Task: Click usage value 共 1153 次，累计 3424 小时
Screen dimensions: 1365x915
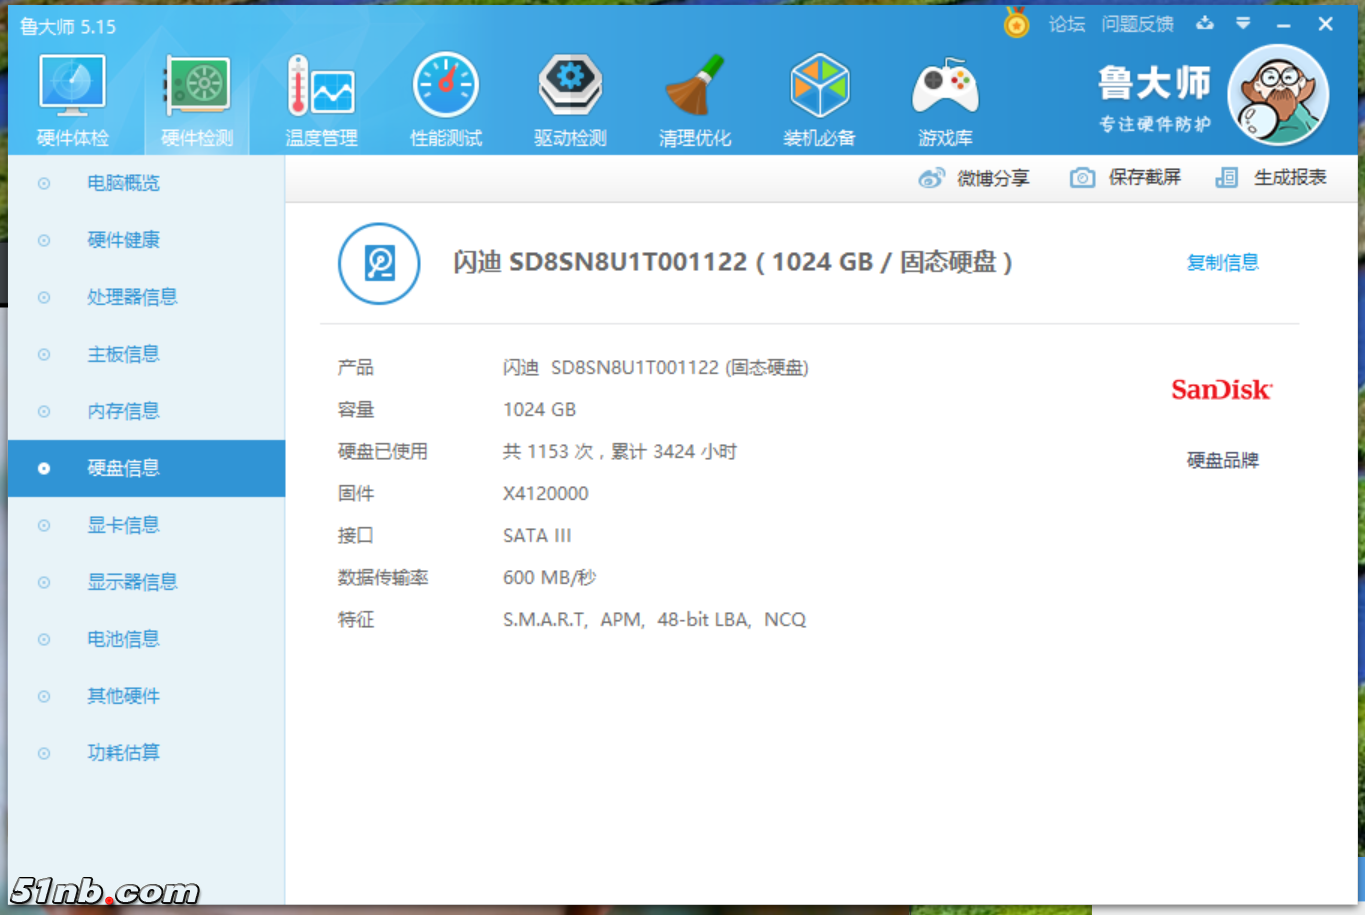Action: tap(619, 451)
